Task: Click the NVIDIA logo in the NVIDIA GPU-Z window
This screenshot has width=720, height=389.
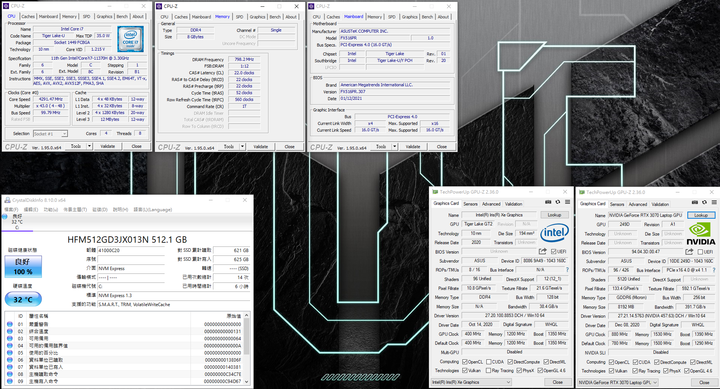Action: (701, 234)
